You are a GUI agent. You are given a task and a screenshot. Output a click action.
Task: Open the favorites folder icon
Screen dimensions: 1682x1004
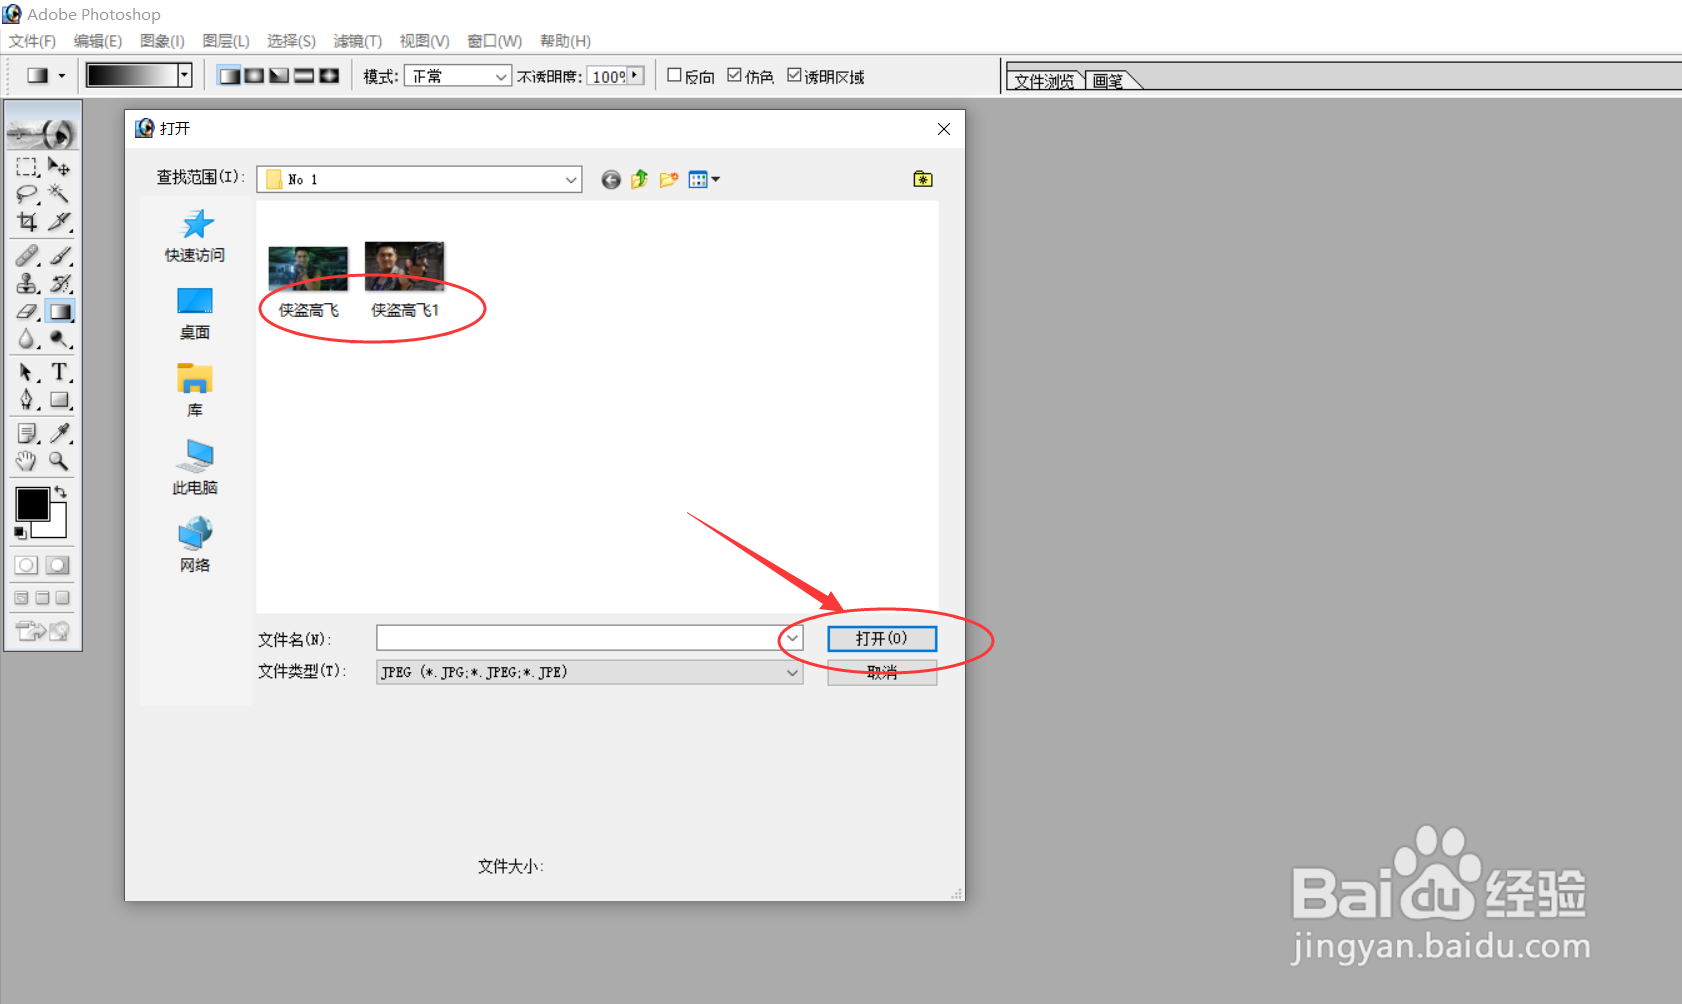pos(923,179)
